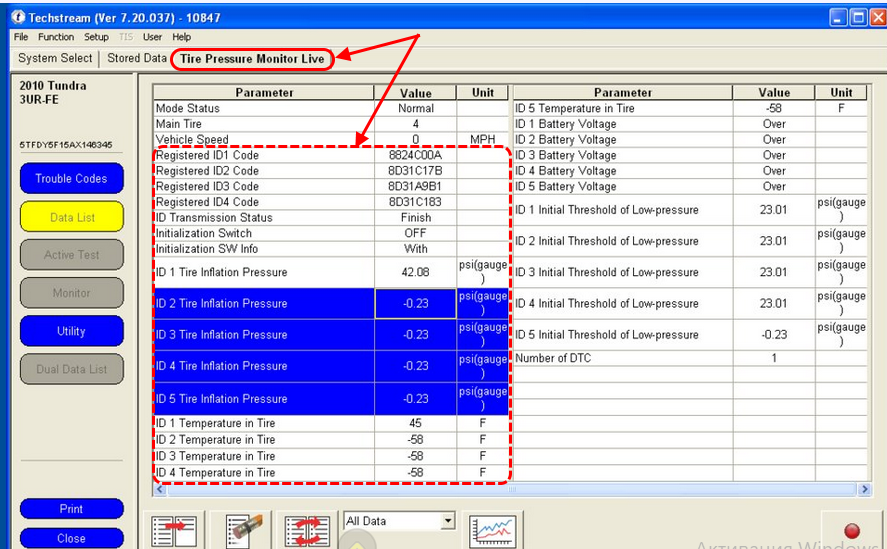Click the right table Value column header
887x549 pixels.
[x=774, y=93]
